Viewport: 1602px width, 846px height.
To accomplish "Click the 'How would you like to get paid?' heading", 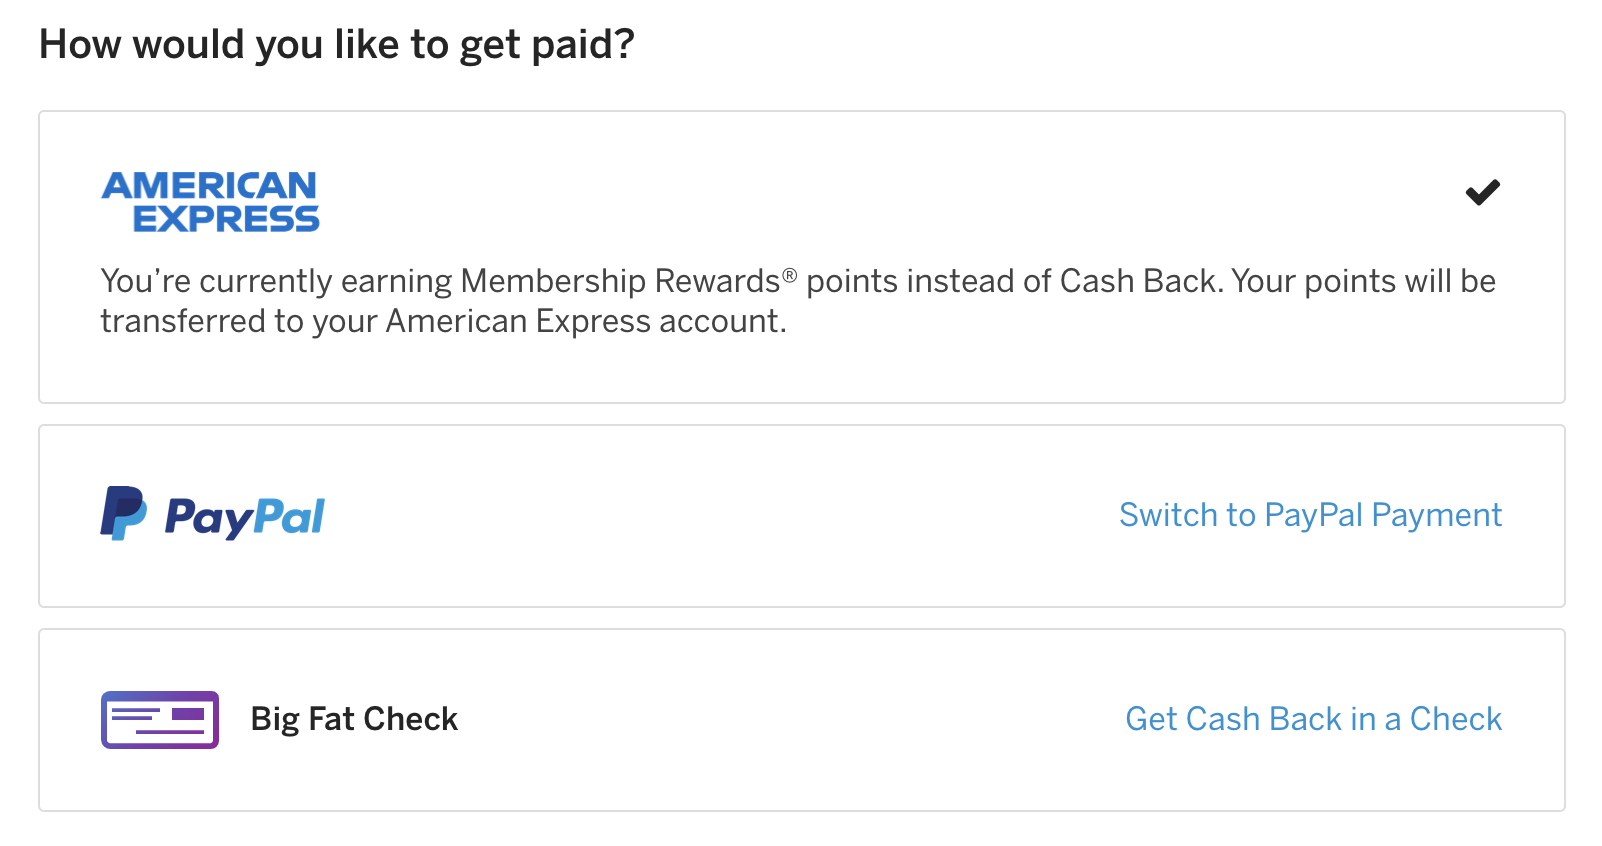I will pos(336,43).
